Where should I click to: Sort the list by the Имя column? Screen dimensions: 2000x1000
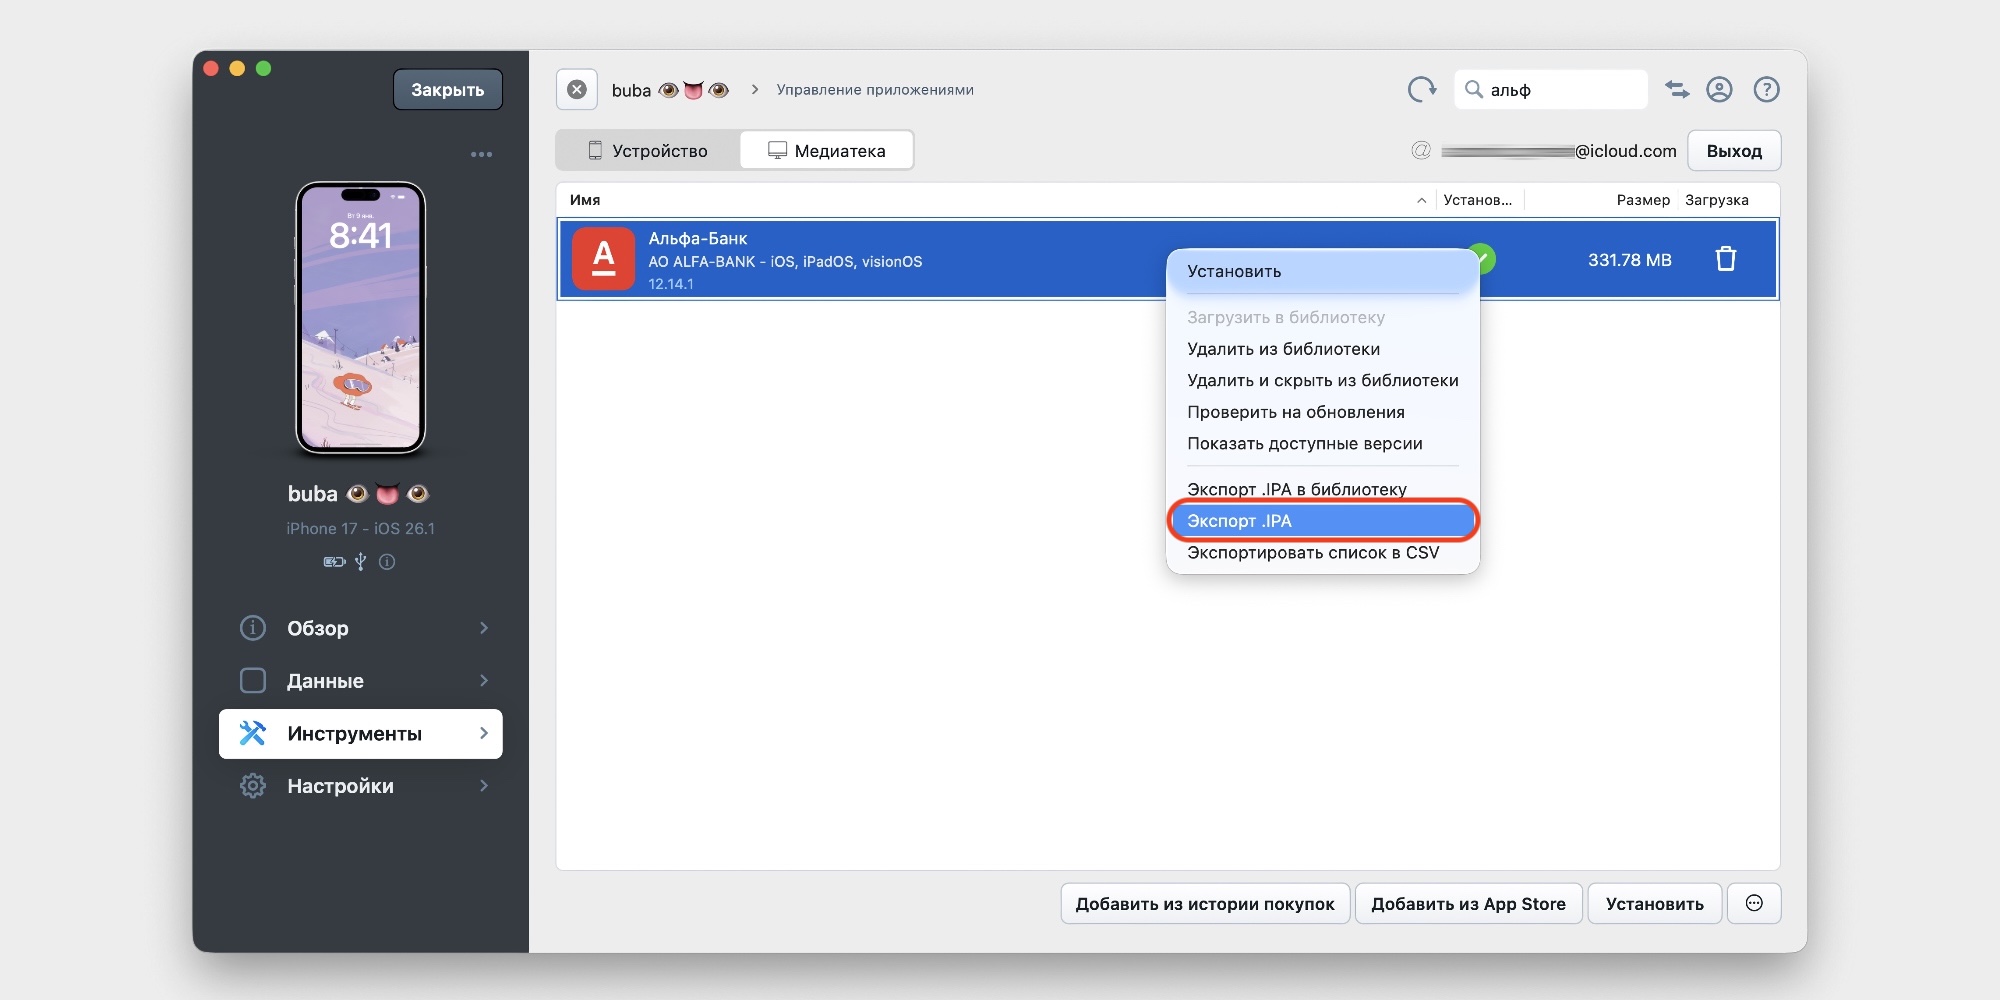pyautogui.click(x=586, y=200)
